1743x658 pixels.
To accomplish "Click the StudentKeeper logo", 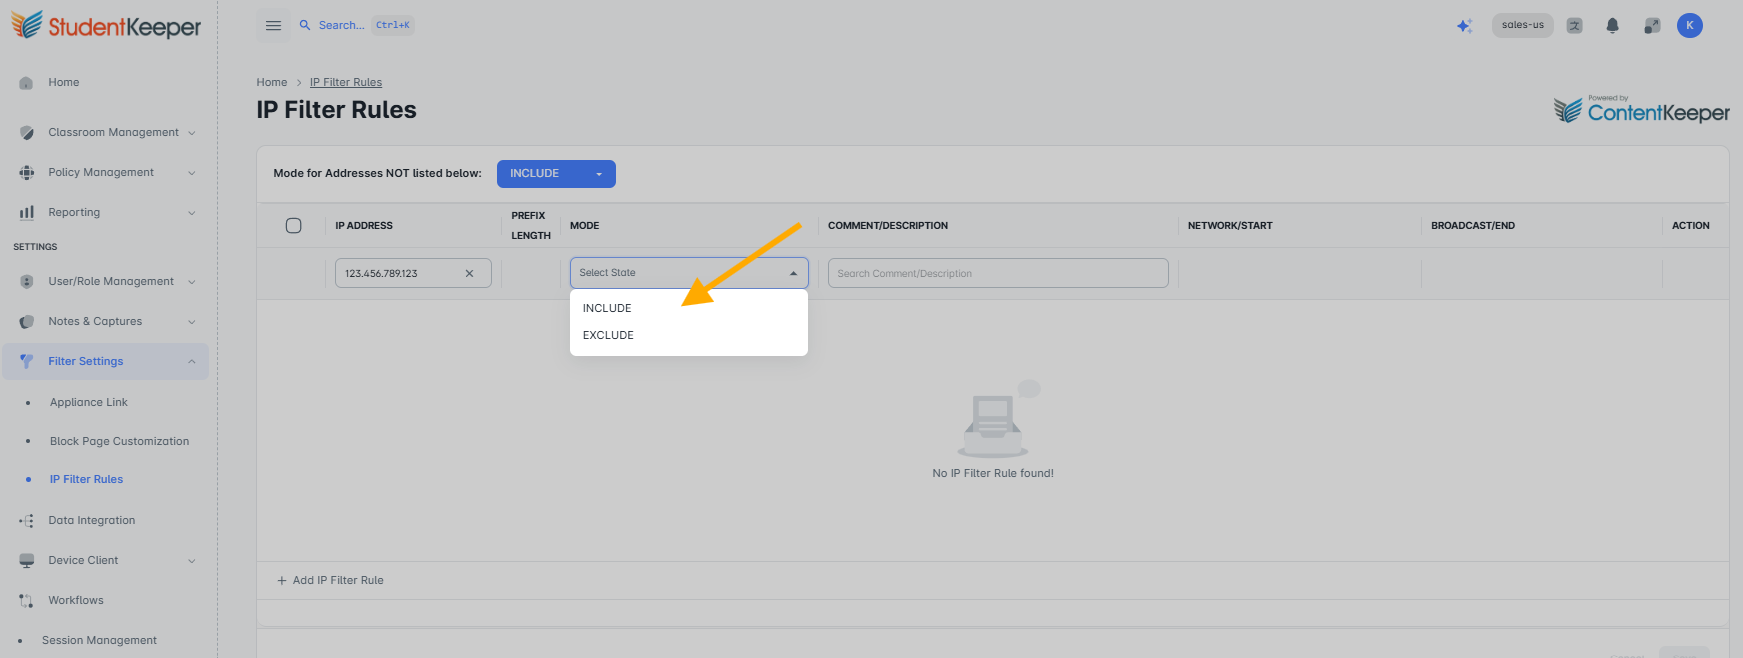I will (106, 25).
